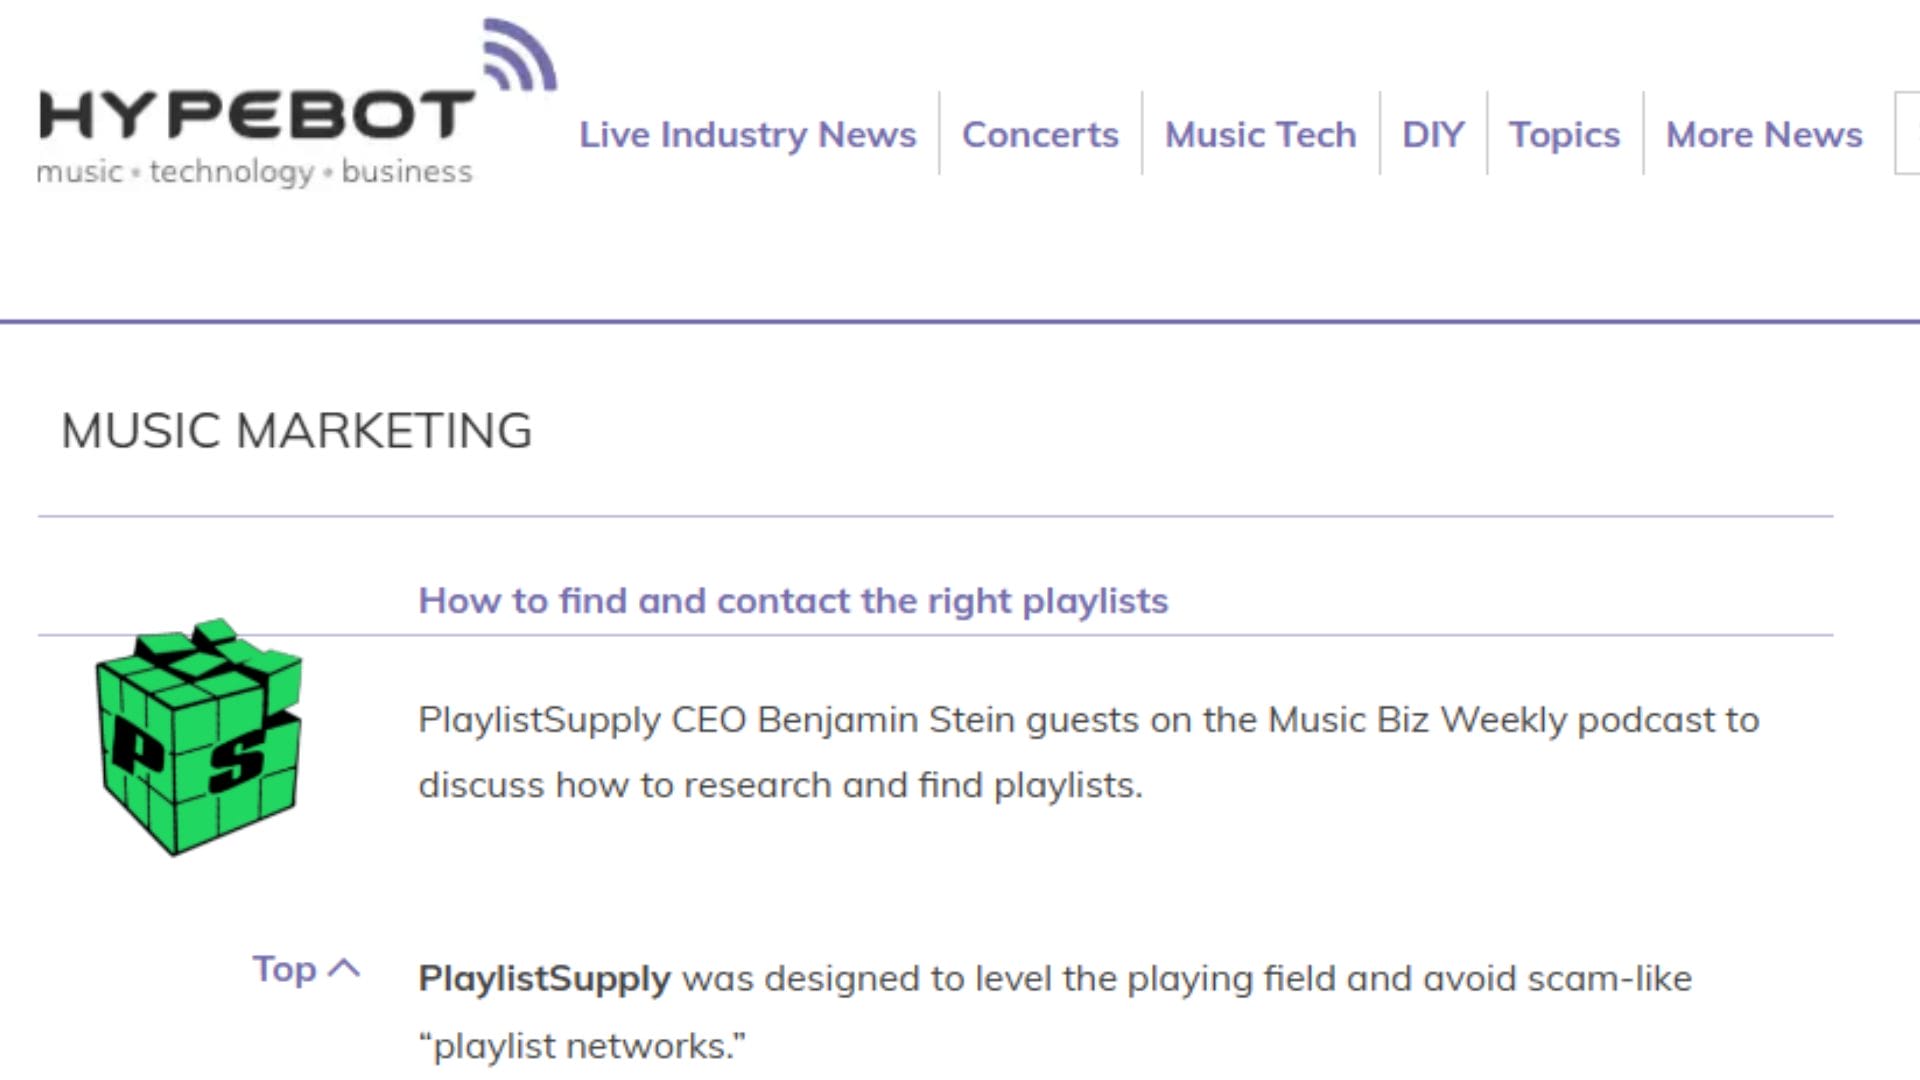Click the bolded PlaylistSupply text in the article
Viewport: 1920px width, 1080px height.
(x=544, y=978)
